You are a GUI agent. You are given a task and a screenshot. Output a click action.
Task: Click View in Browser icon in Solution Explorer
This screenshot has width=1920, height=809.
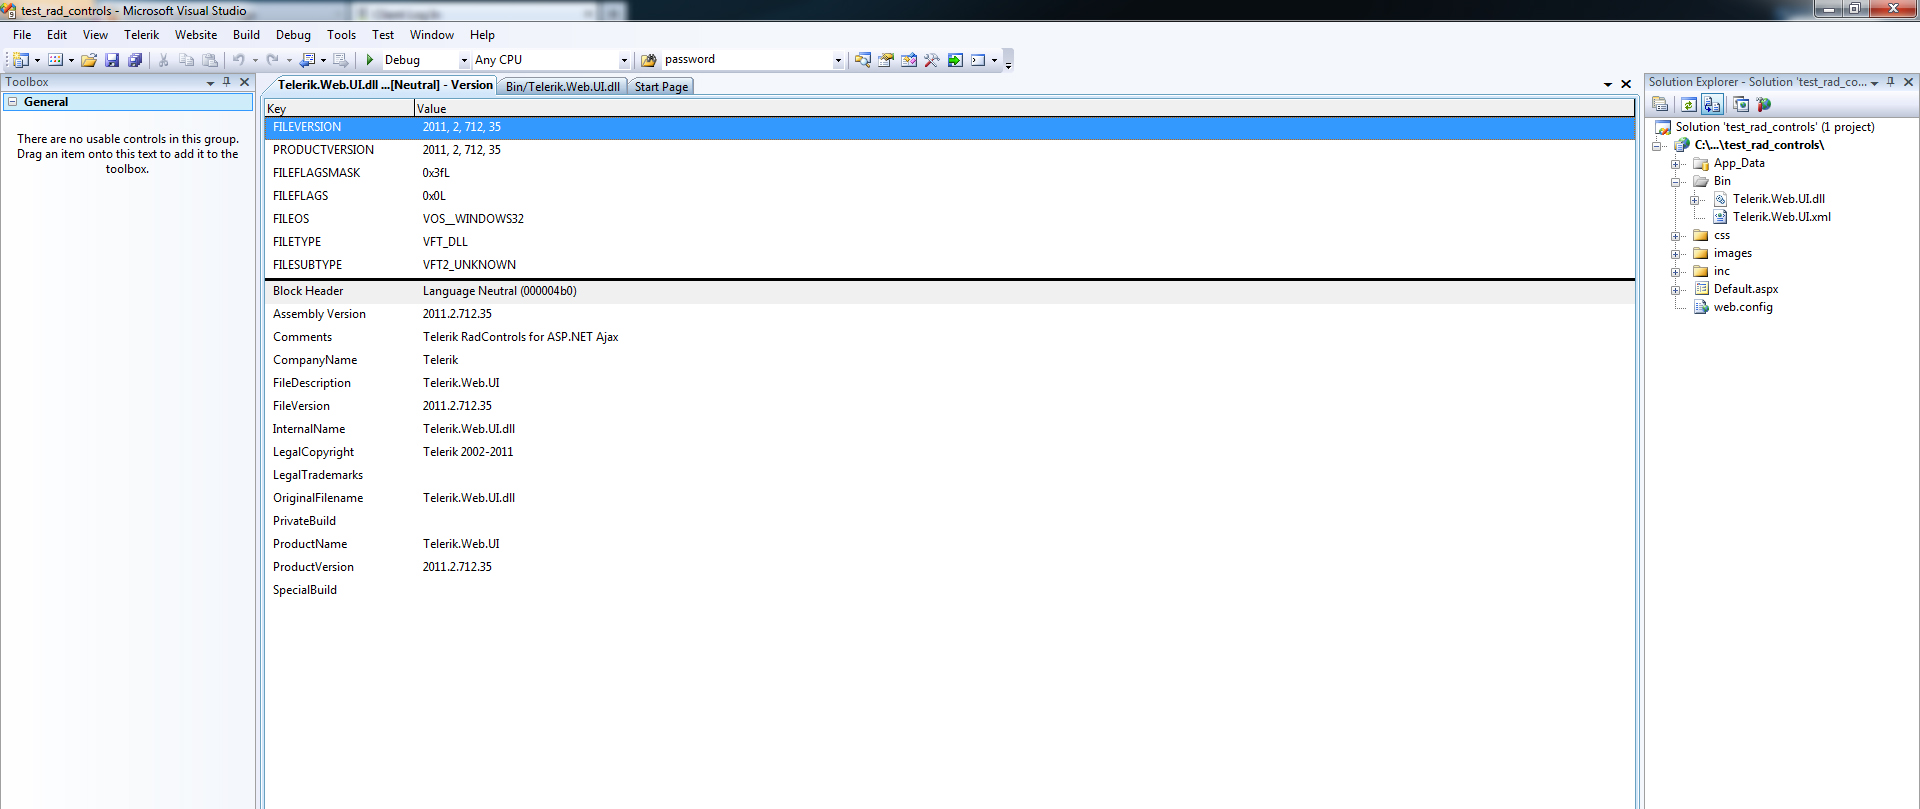coord(1741,104)
